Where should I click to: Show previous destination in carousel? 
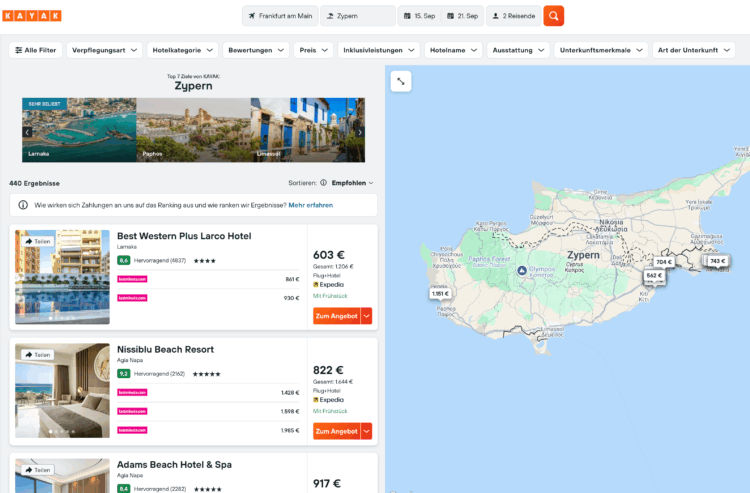tap(27, 131)
